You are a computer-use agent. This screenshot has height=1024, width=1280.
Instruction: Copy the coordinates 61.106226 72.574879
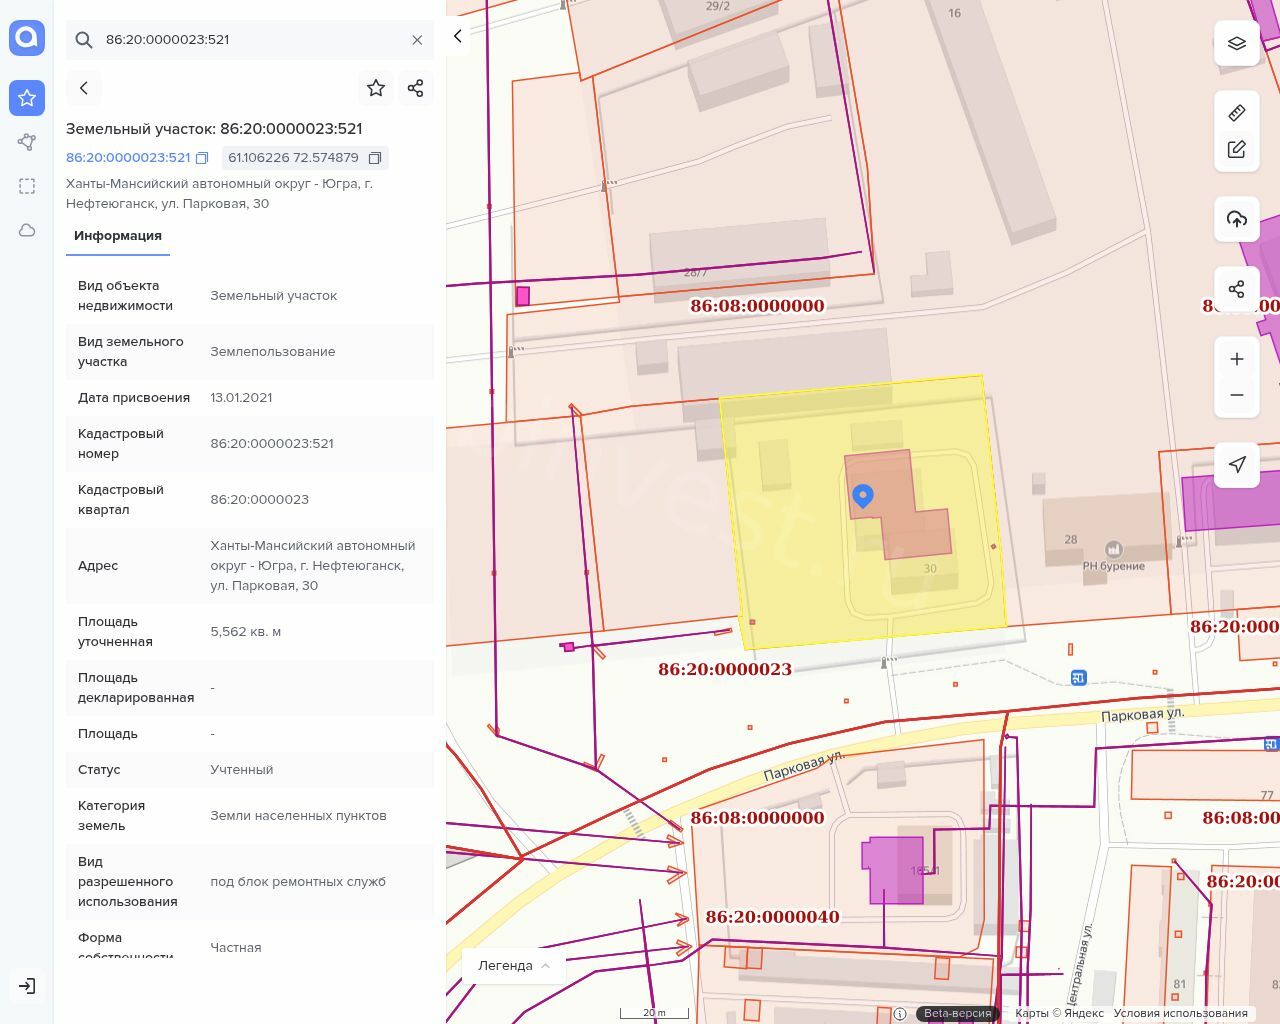coord(375,158)
